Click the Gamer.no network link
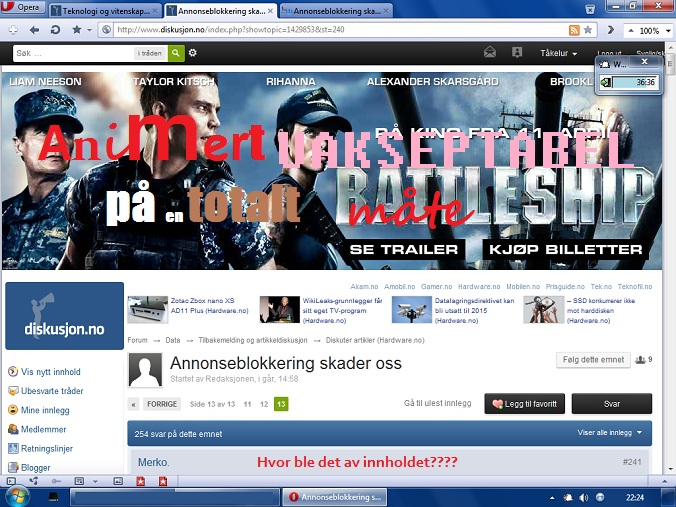 (x=436, y=286)
